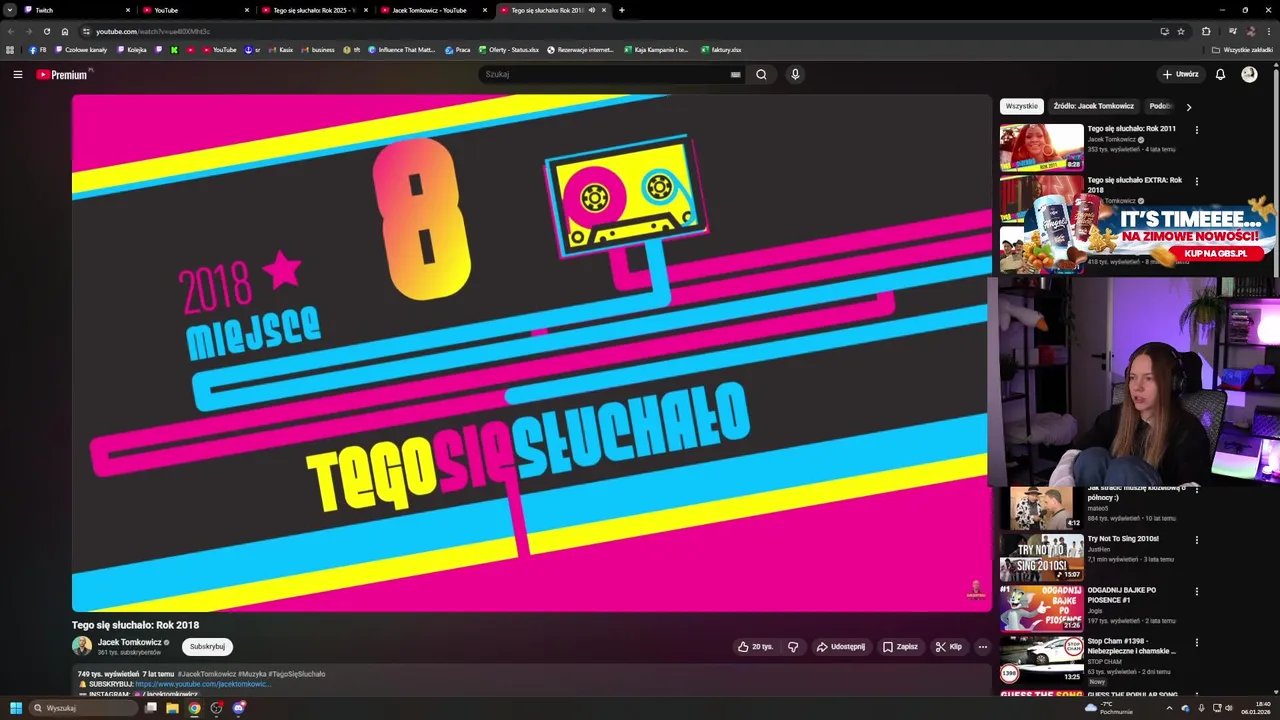Select the Wszystkie filter chip
1280x720 pixels.
pos(1022,106)
